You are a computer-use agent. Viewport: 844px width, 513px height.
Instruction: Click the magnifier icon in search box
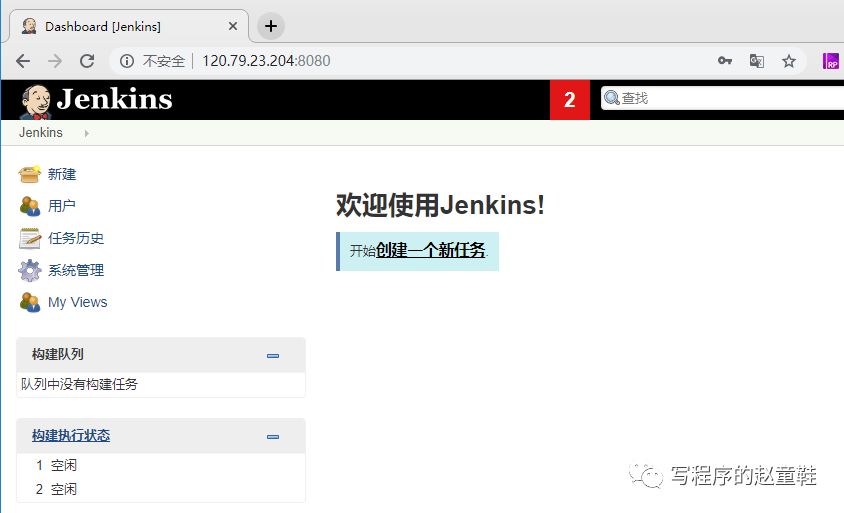[611, 98]
